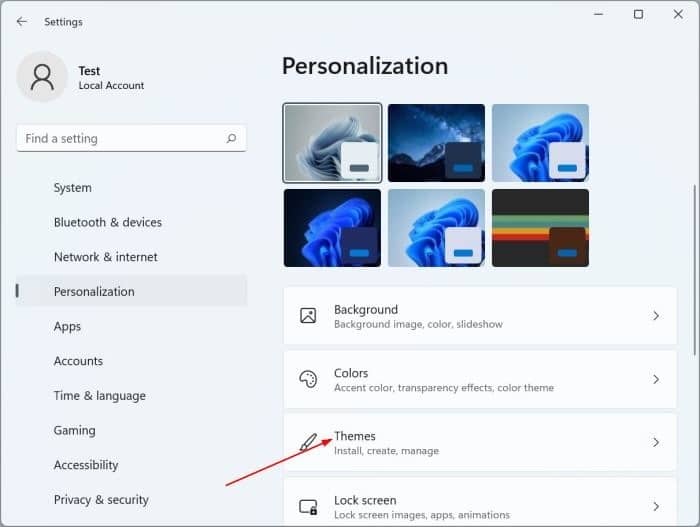The width and height of the screenshot is (700, 527).
Task: Click the Colors palette icon
Action: tap(308, 379)
